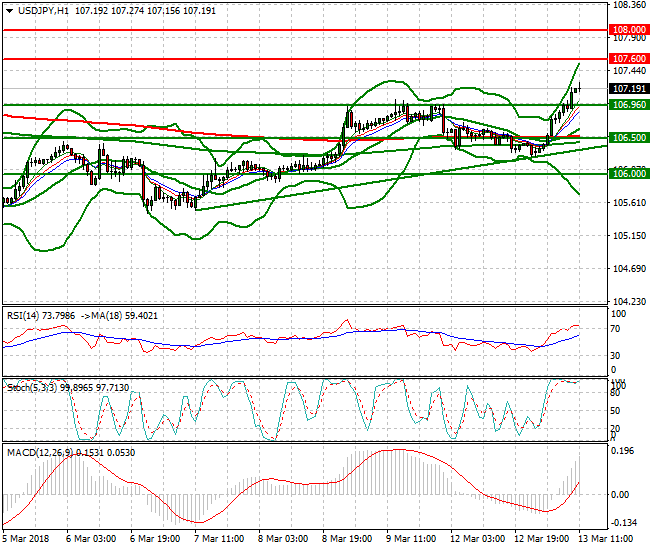Click the 0.196 value on MACD scale
The height and width of the screenshot is (550, 650).
623,451
